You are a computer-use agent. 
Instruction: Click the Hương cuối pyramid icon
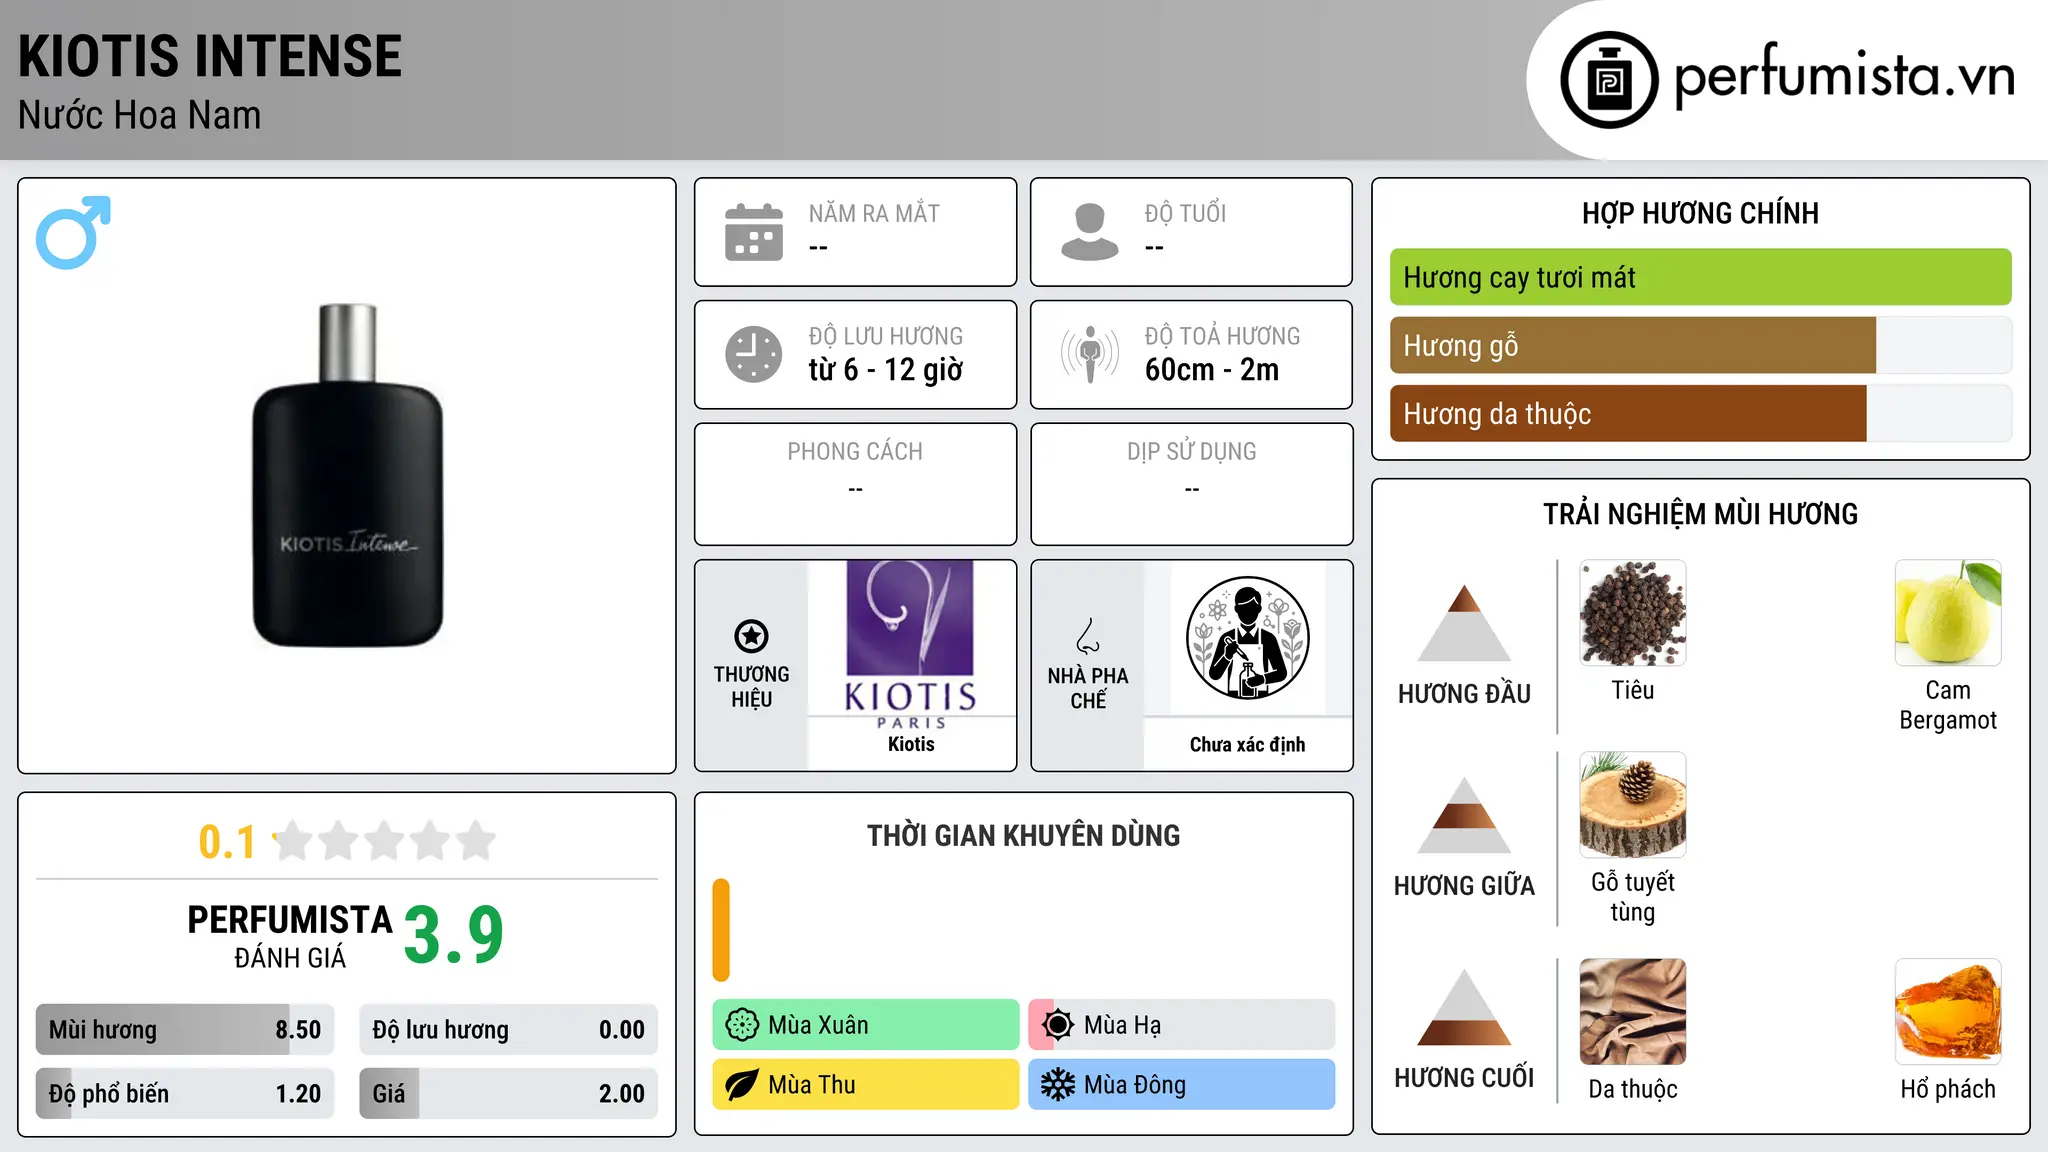[x=1464, y=1007]
